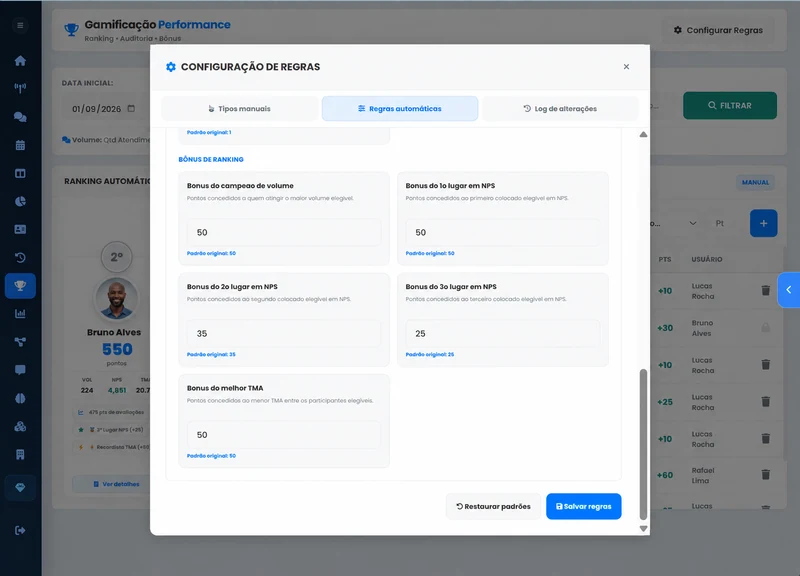Edit Bonus do campeao de volume value
Screen dimensions: 800x576
[x=284, y=233]
